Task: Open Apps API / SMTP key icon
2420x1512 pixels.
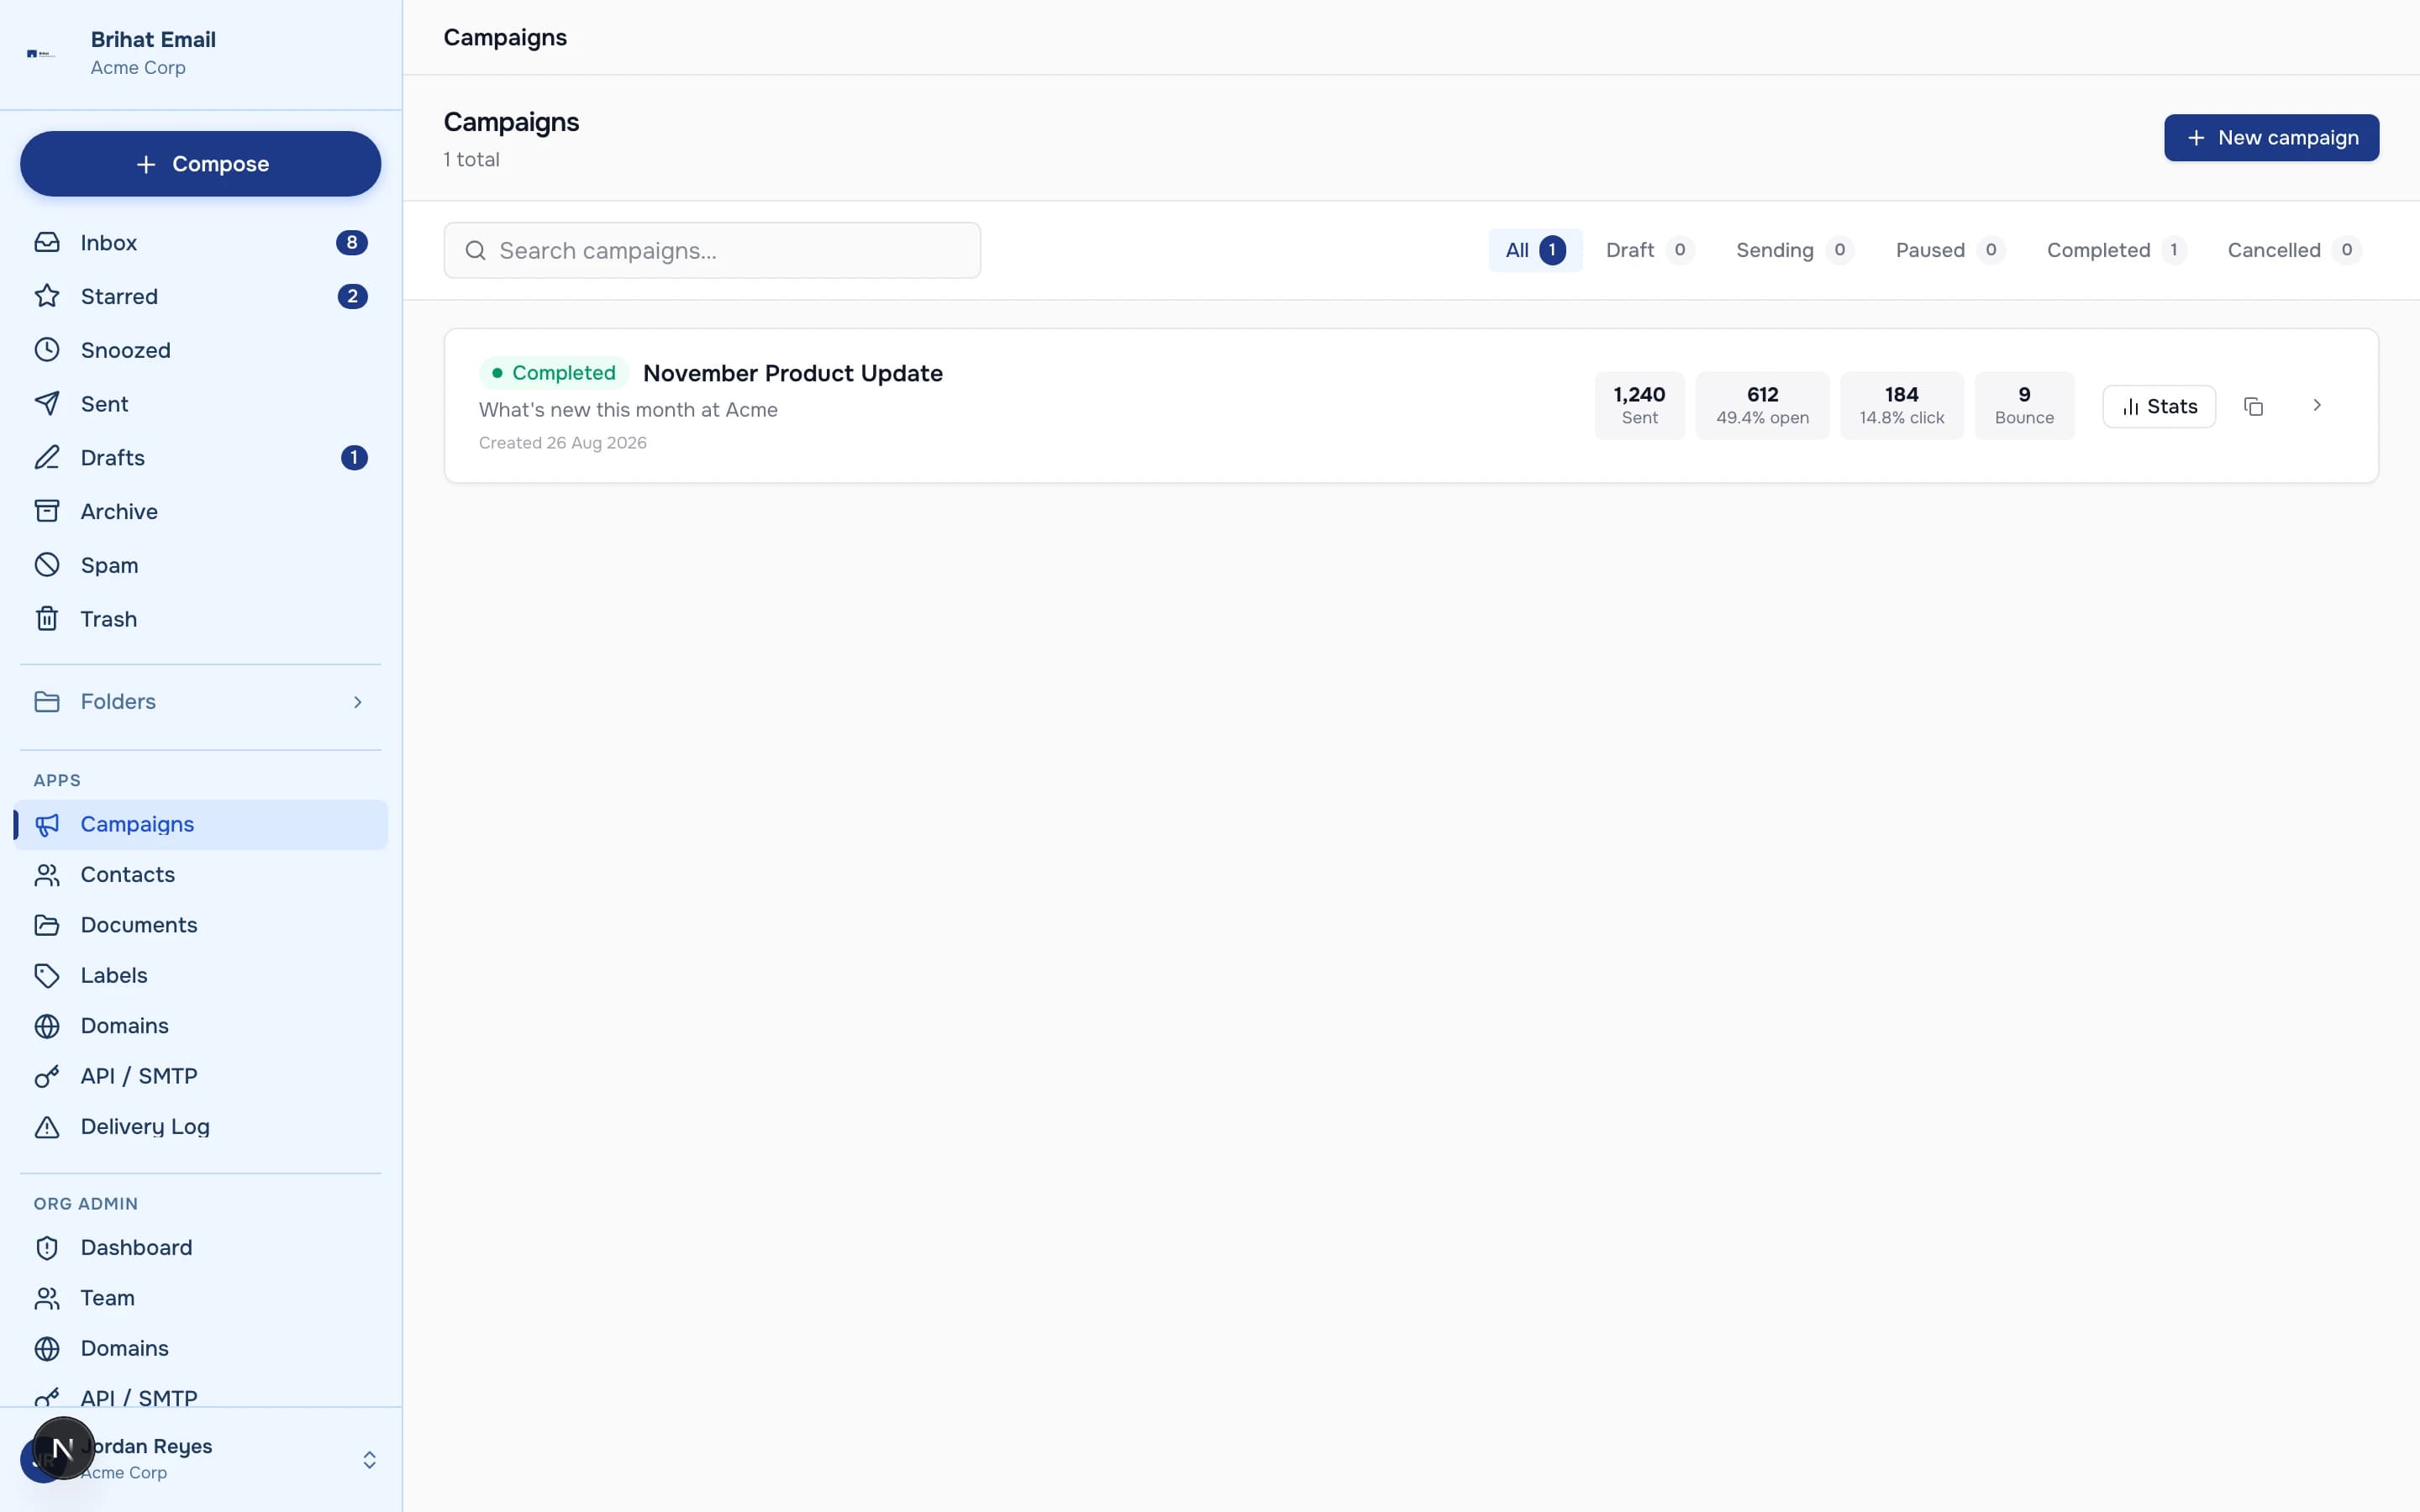Action: click(x=47, y=1077)
